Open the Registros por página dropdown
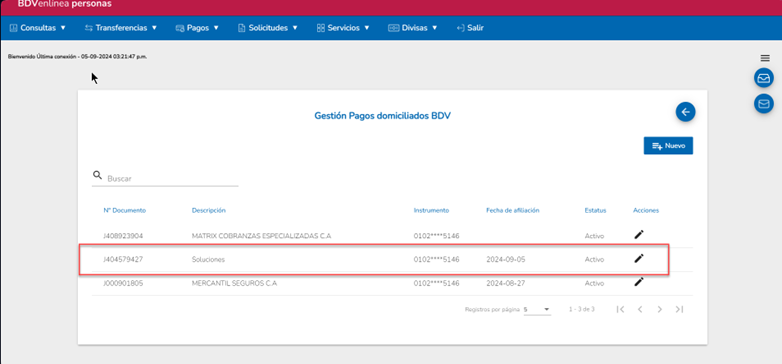Image resolution: width=782 pixels, height=364 pixels. click(x=537, y=310)
